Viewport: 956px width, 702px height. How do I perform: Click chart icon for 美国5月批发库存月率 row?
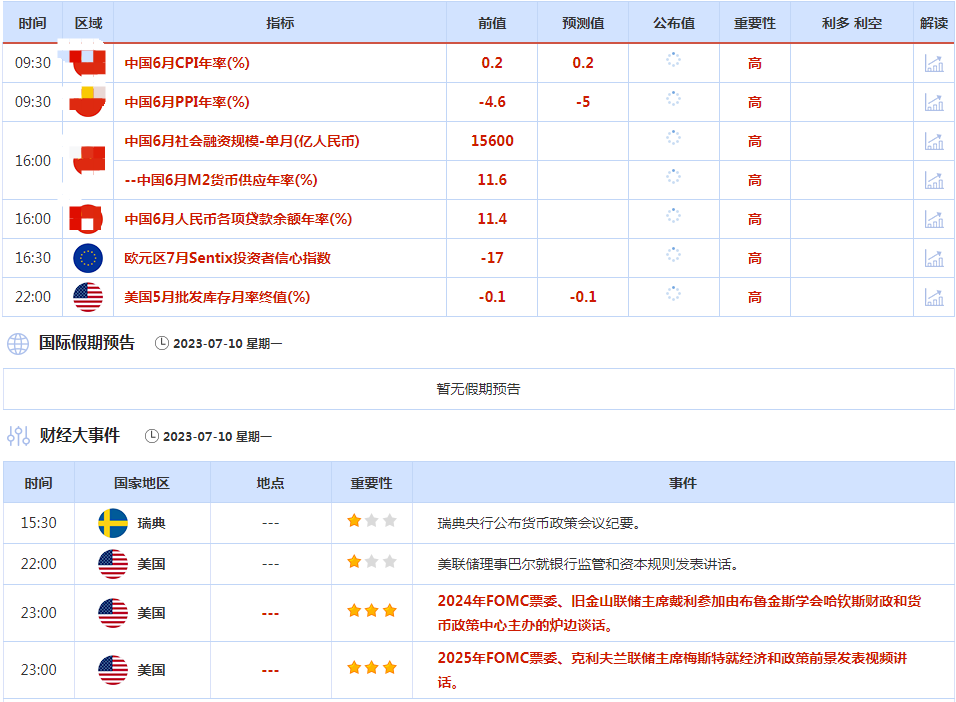pos(934,297)
